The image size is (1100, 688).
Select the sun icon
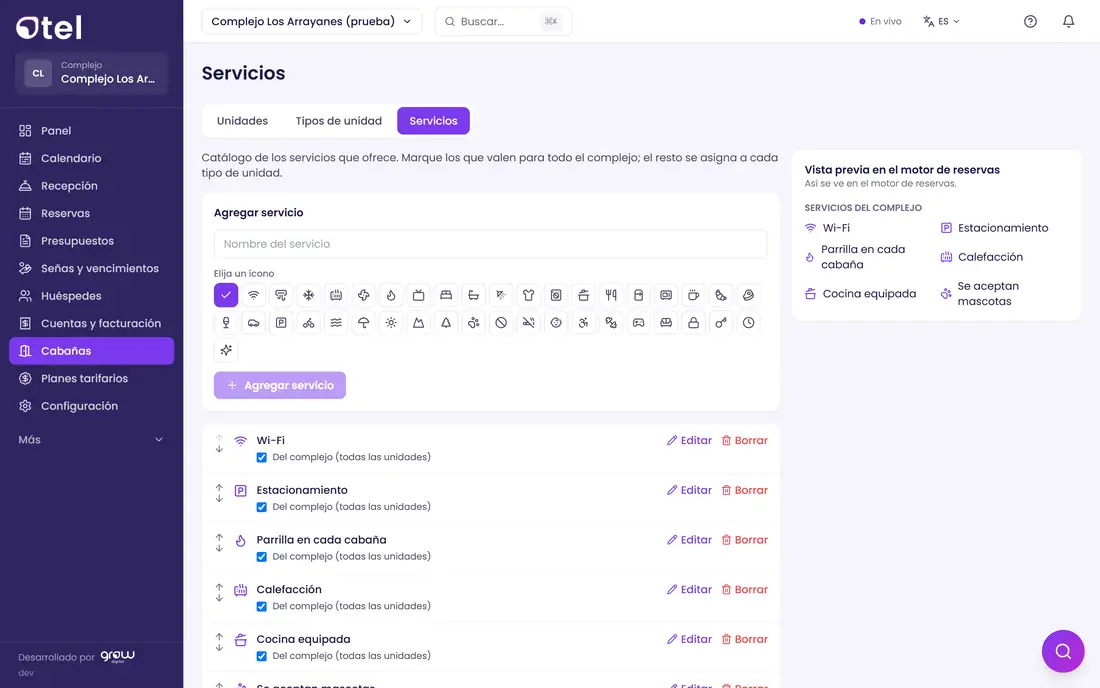[391, 323]
